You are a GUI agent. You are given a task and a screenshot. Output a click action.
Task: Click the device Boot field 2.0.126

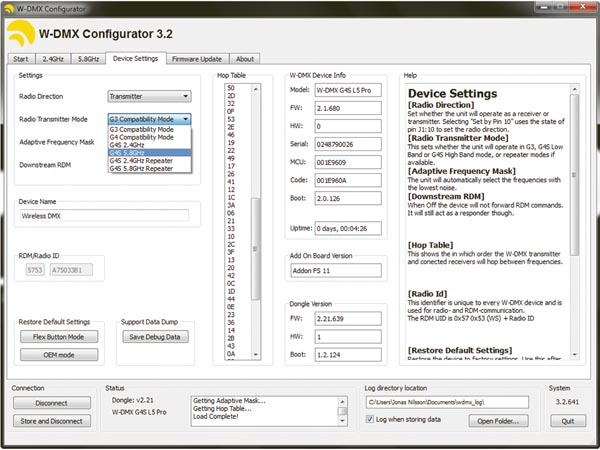click(348, 198)
